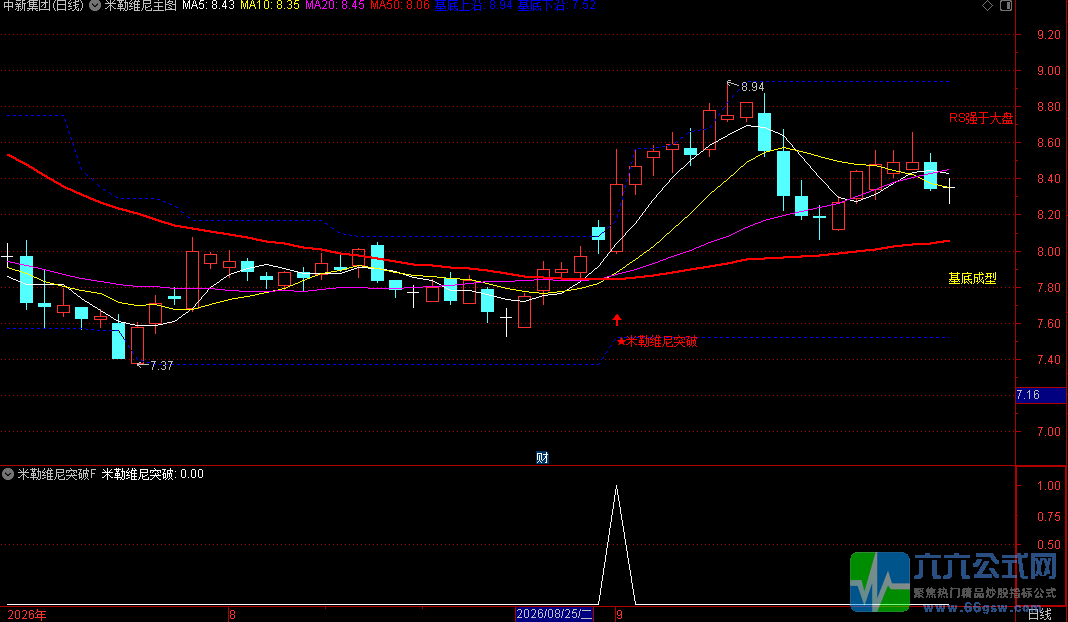Click the RS强于大盘 annotation
Screen dimensions: 1068x622
click(x=981, y=118)
